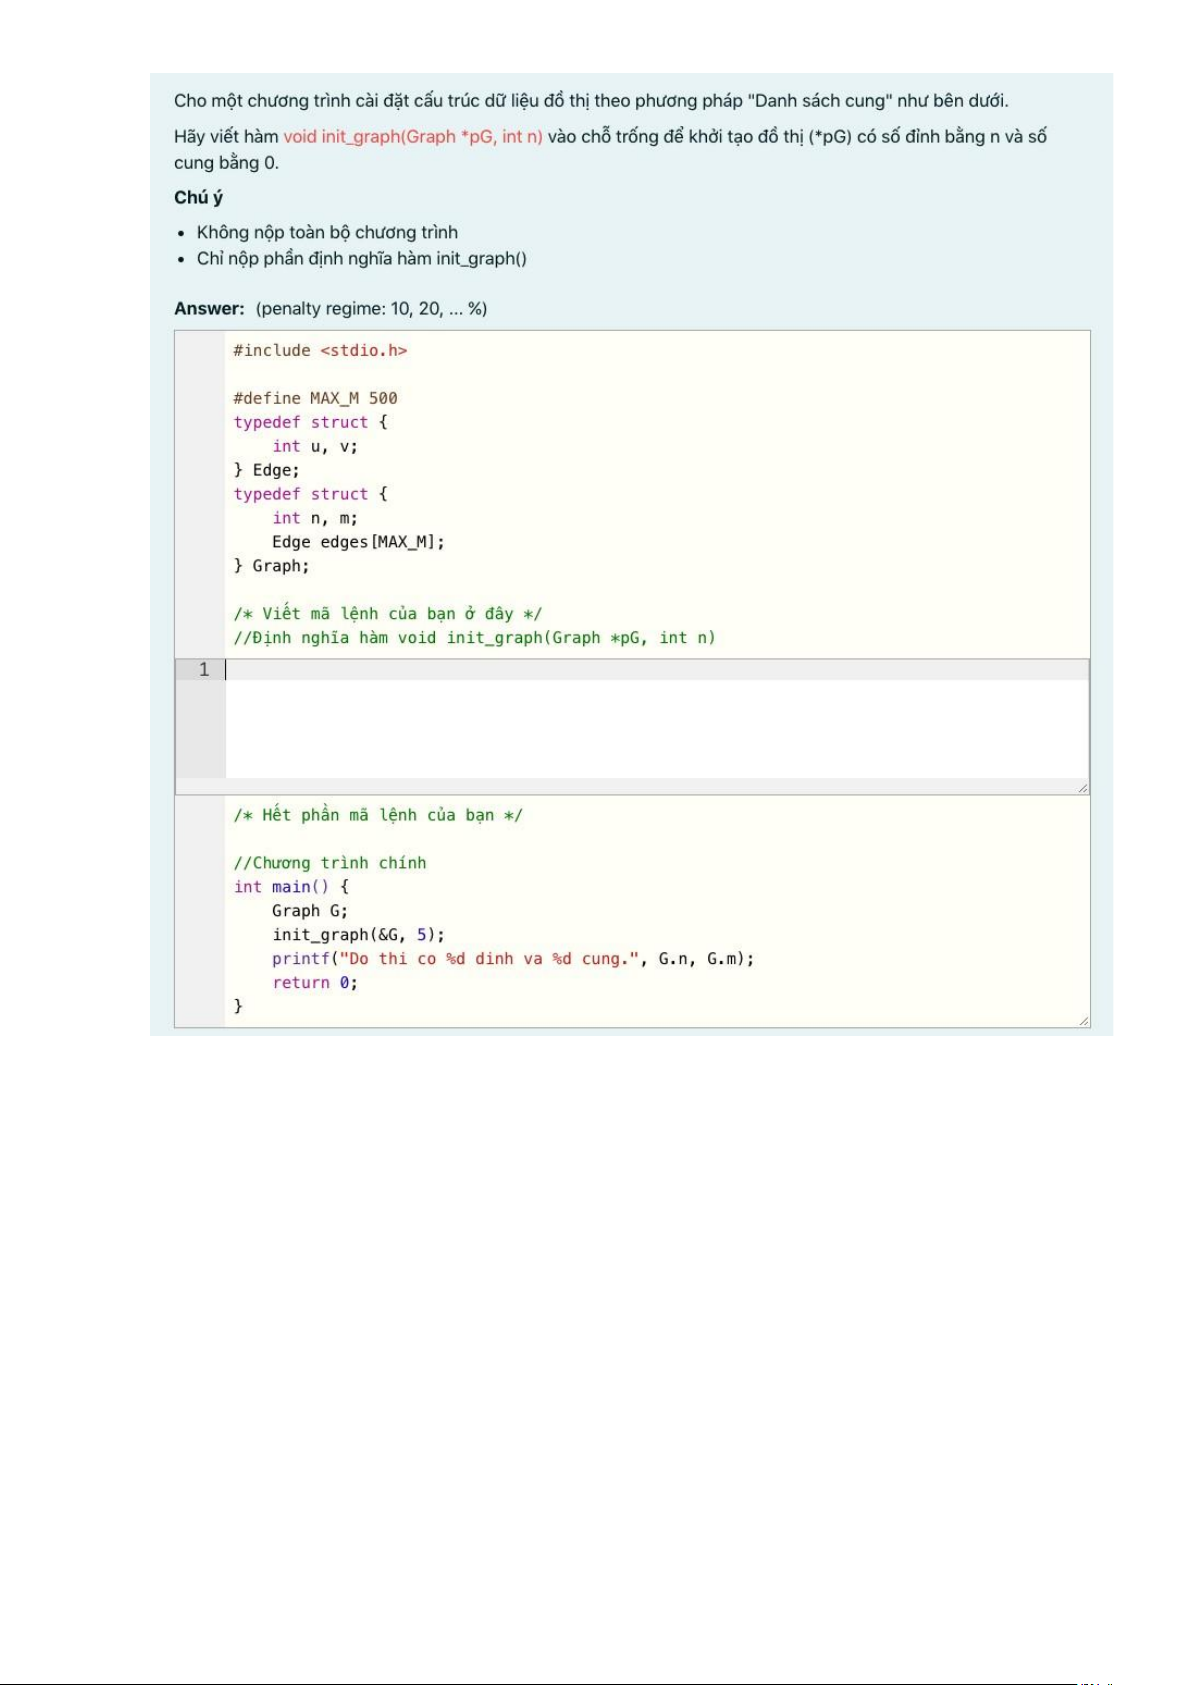Click the first question sentence starting 'Cho một chương trình'
The width and height of the screenshot is (1192, 1685).
(x=591, y=101)
